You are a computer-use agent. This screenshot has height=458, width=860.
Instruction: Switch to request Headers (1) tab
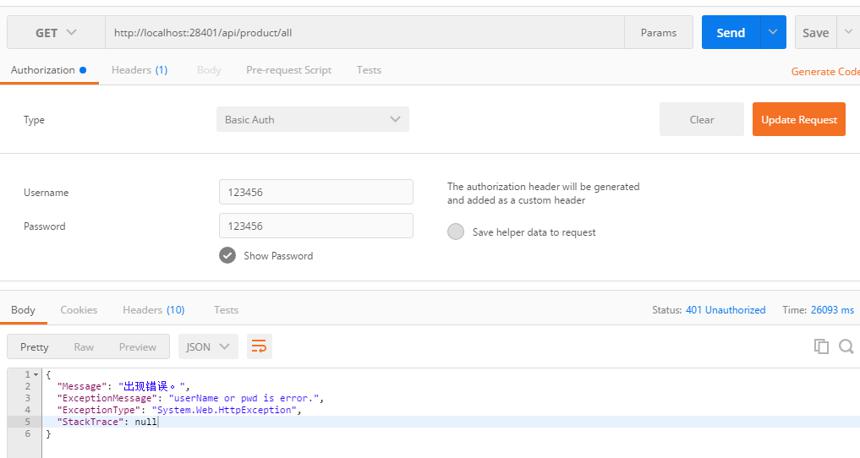point(139,70)
